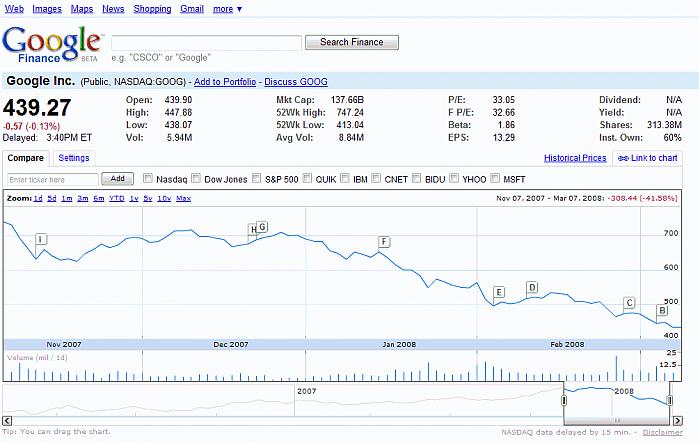Click news flag marker C on chart
This screenshot has height=443, width=700.
pyautogui.click(x=629, y=303)
